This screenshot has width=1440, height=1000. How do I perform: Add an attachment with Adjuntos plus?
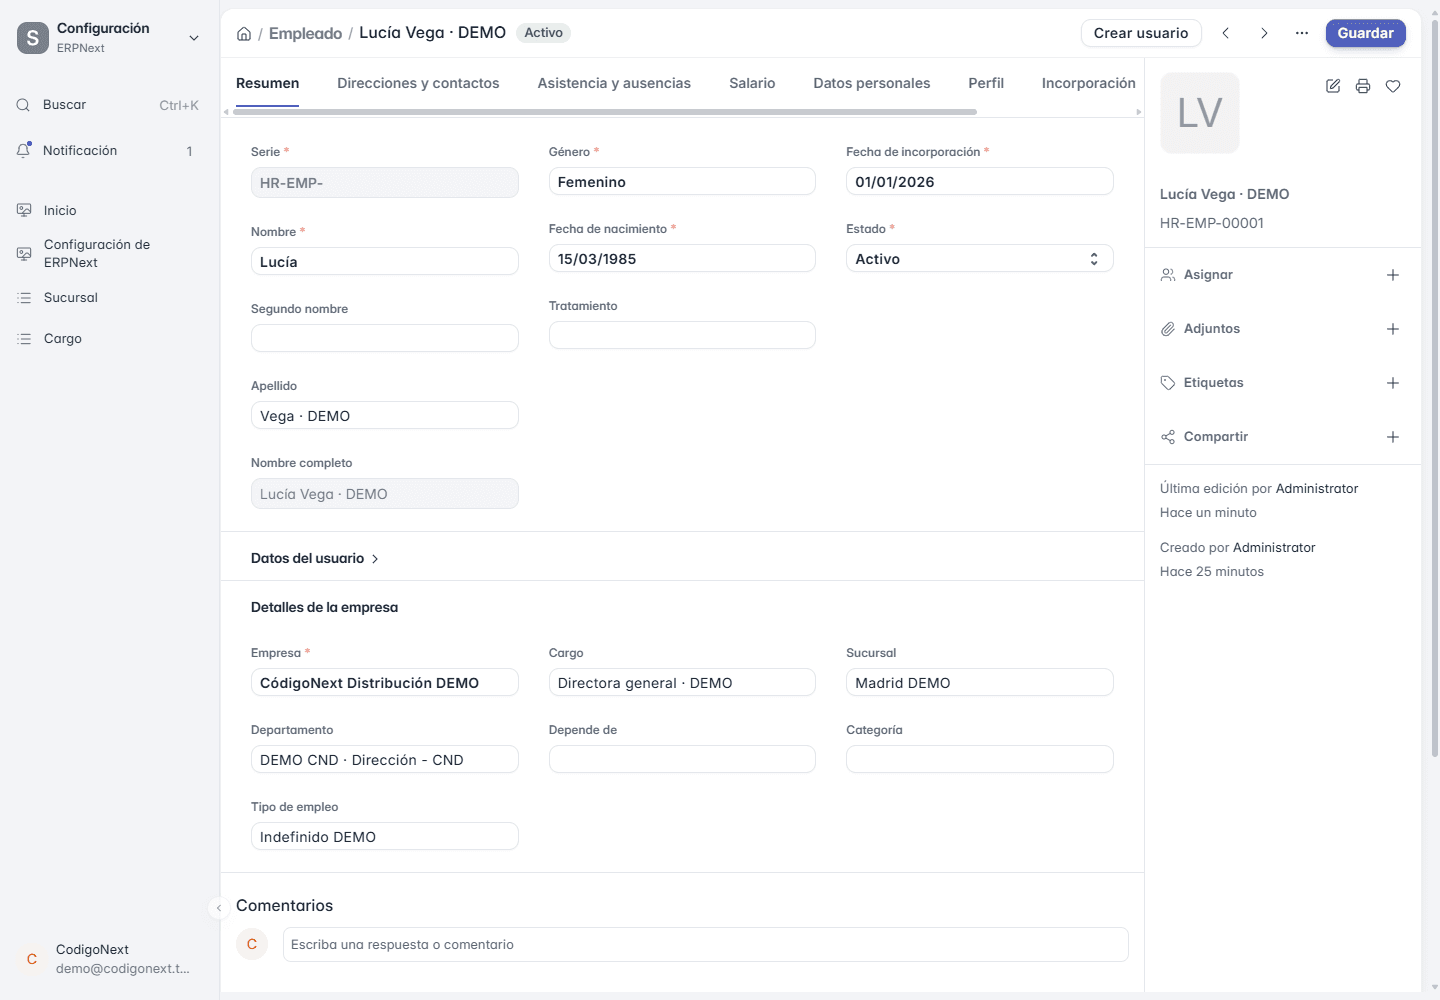coord(1393,329)
